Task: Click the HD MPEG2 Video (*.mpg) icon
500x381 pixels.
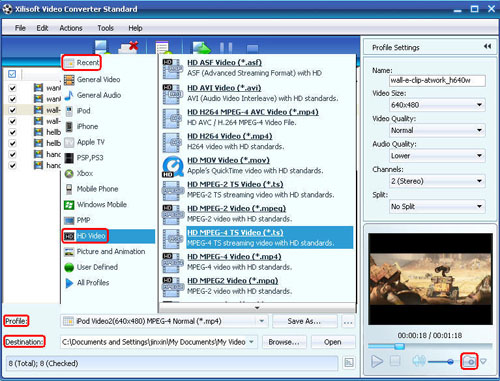Action: (173, 286)
